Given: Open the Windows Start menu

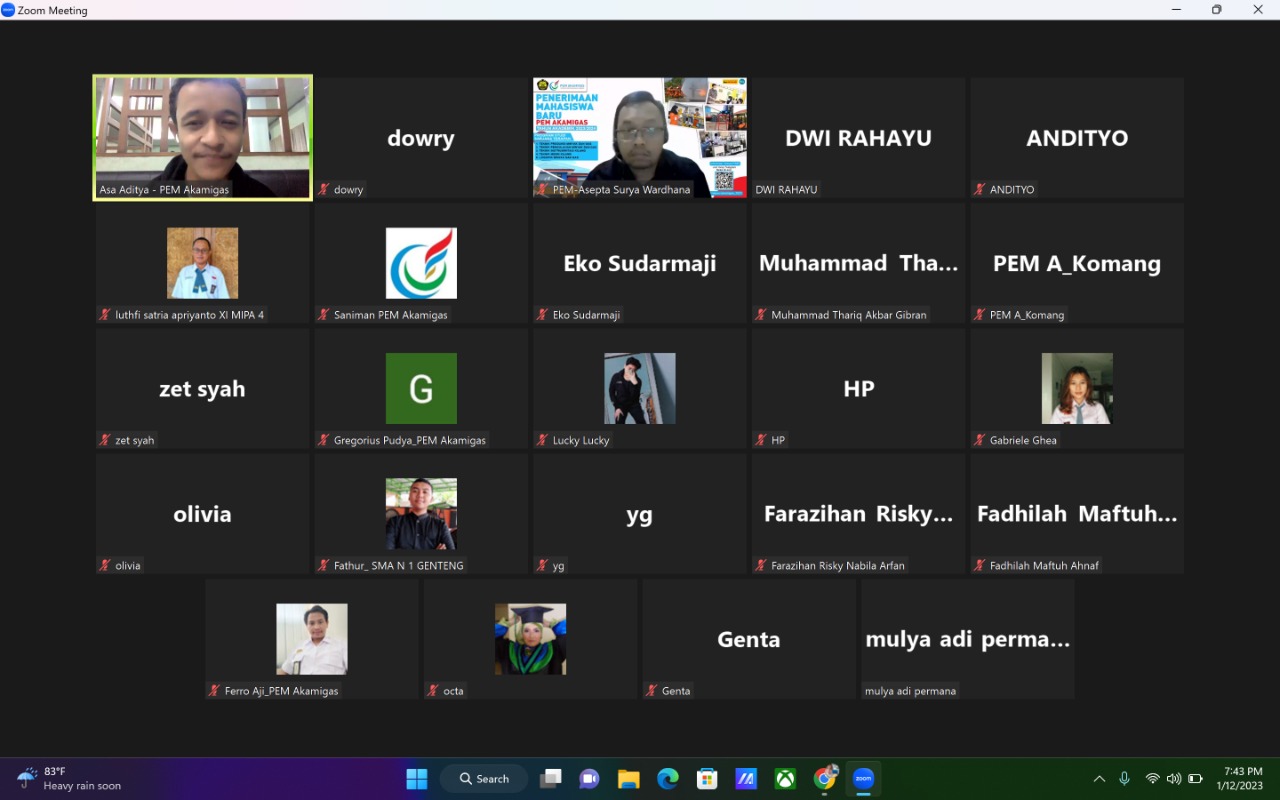Looking at the screenshot, I should click(417, 778).
